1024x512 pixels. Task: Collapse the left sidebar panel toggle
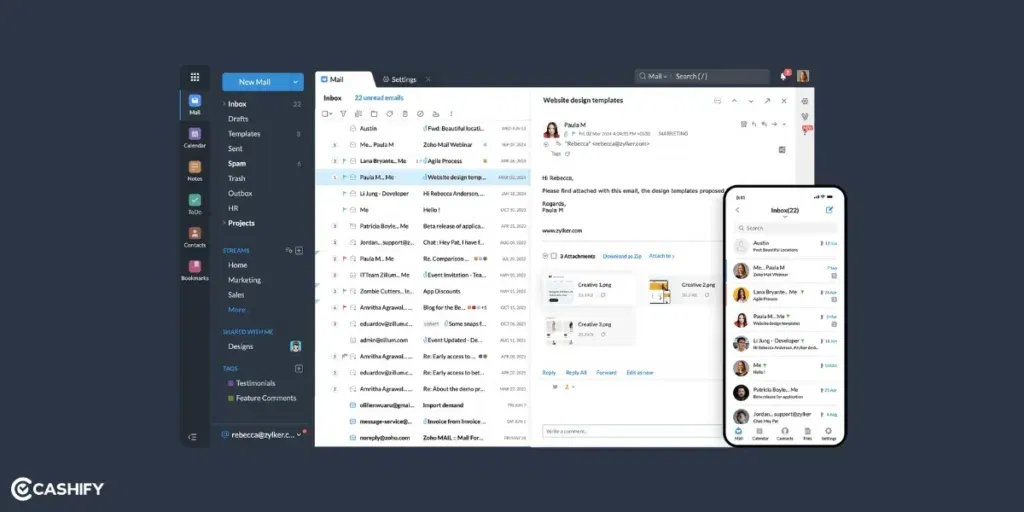coord(193,436)
